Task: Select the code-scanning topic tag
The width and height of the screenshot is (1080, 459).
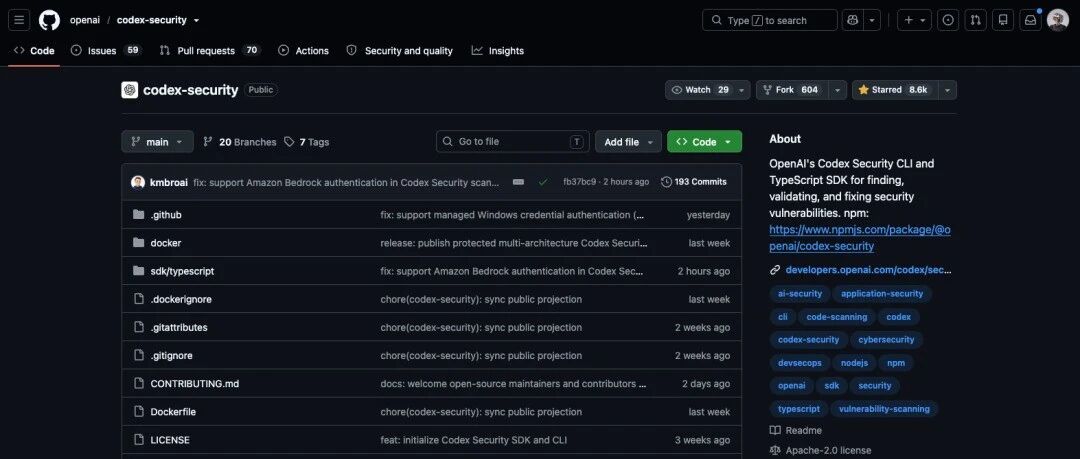Action: [837, 317]
